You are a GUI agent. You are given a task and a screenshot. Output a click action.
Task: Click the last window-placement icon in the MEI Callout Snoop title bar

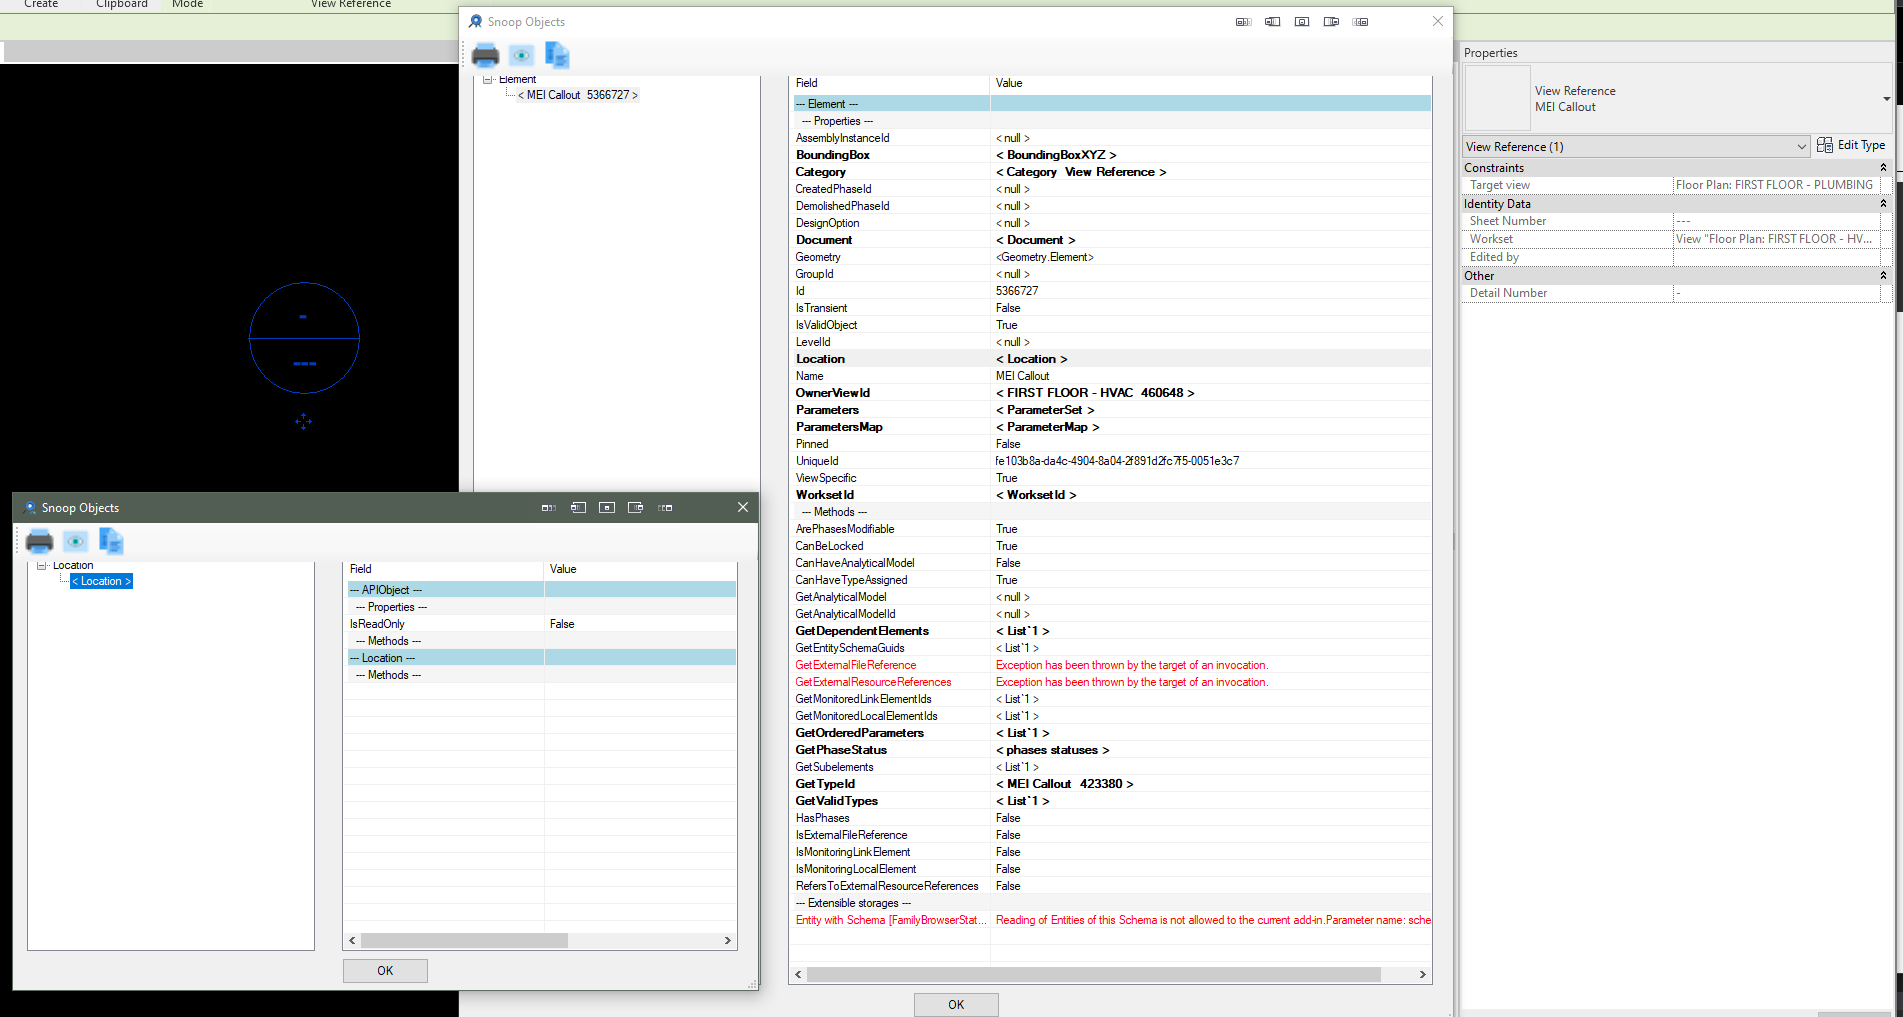1361,22
